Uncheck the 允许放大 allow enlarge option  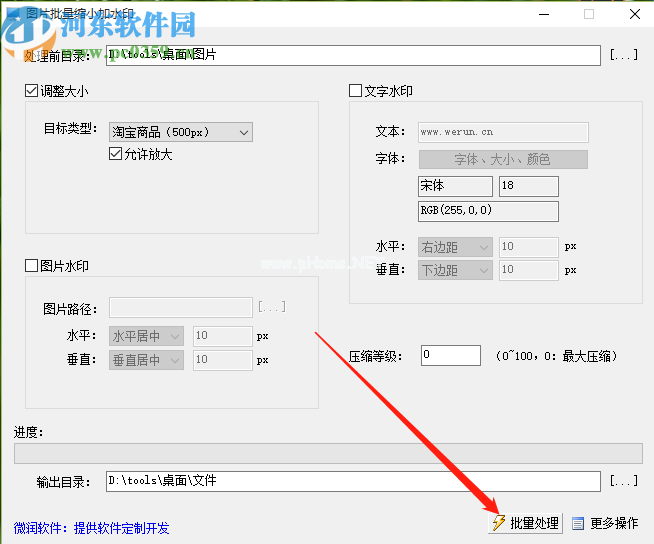tap(115, 154)
